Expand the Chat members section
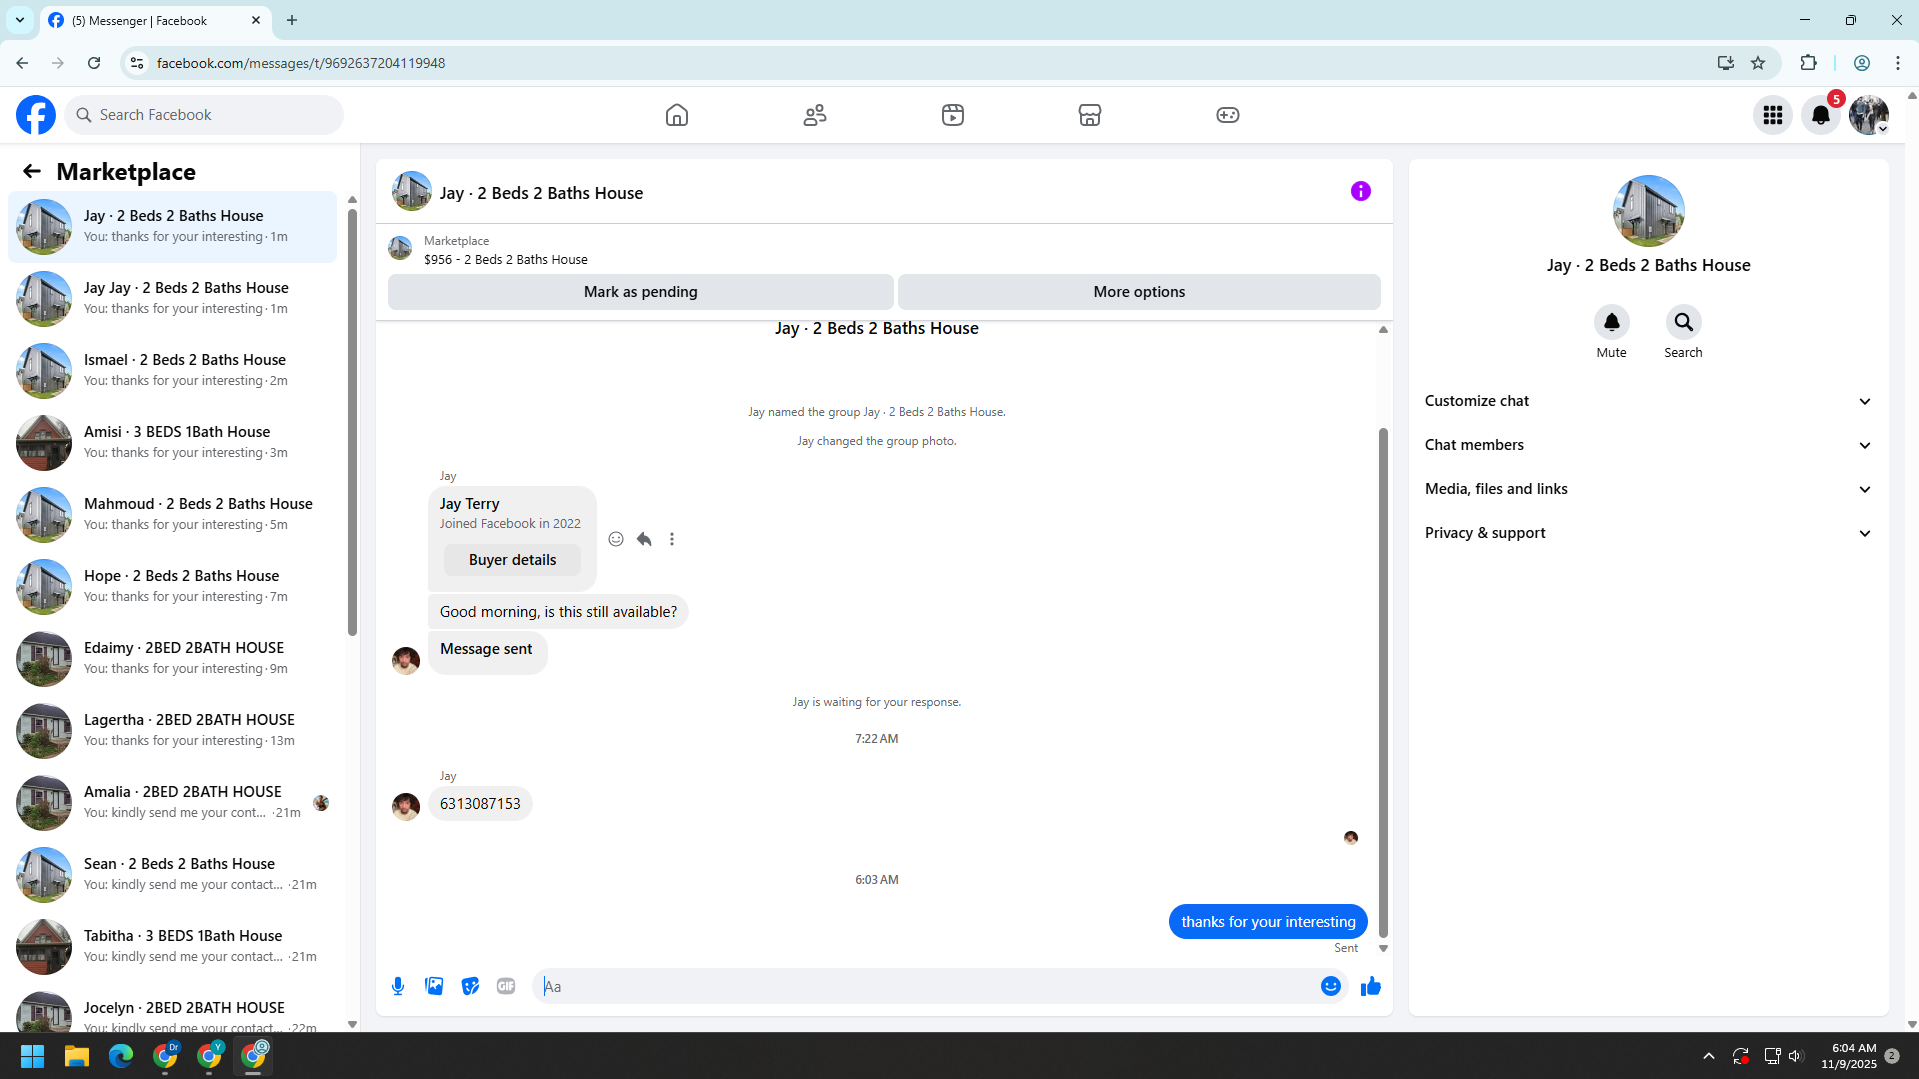 click(x=1647, y=445)
